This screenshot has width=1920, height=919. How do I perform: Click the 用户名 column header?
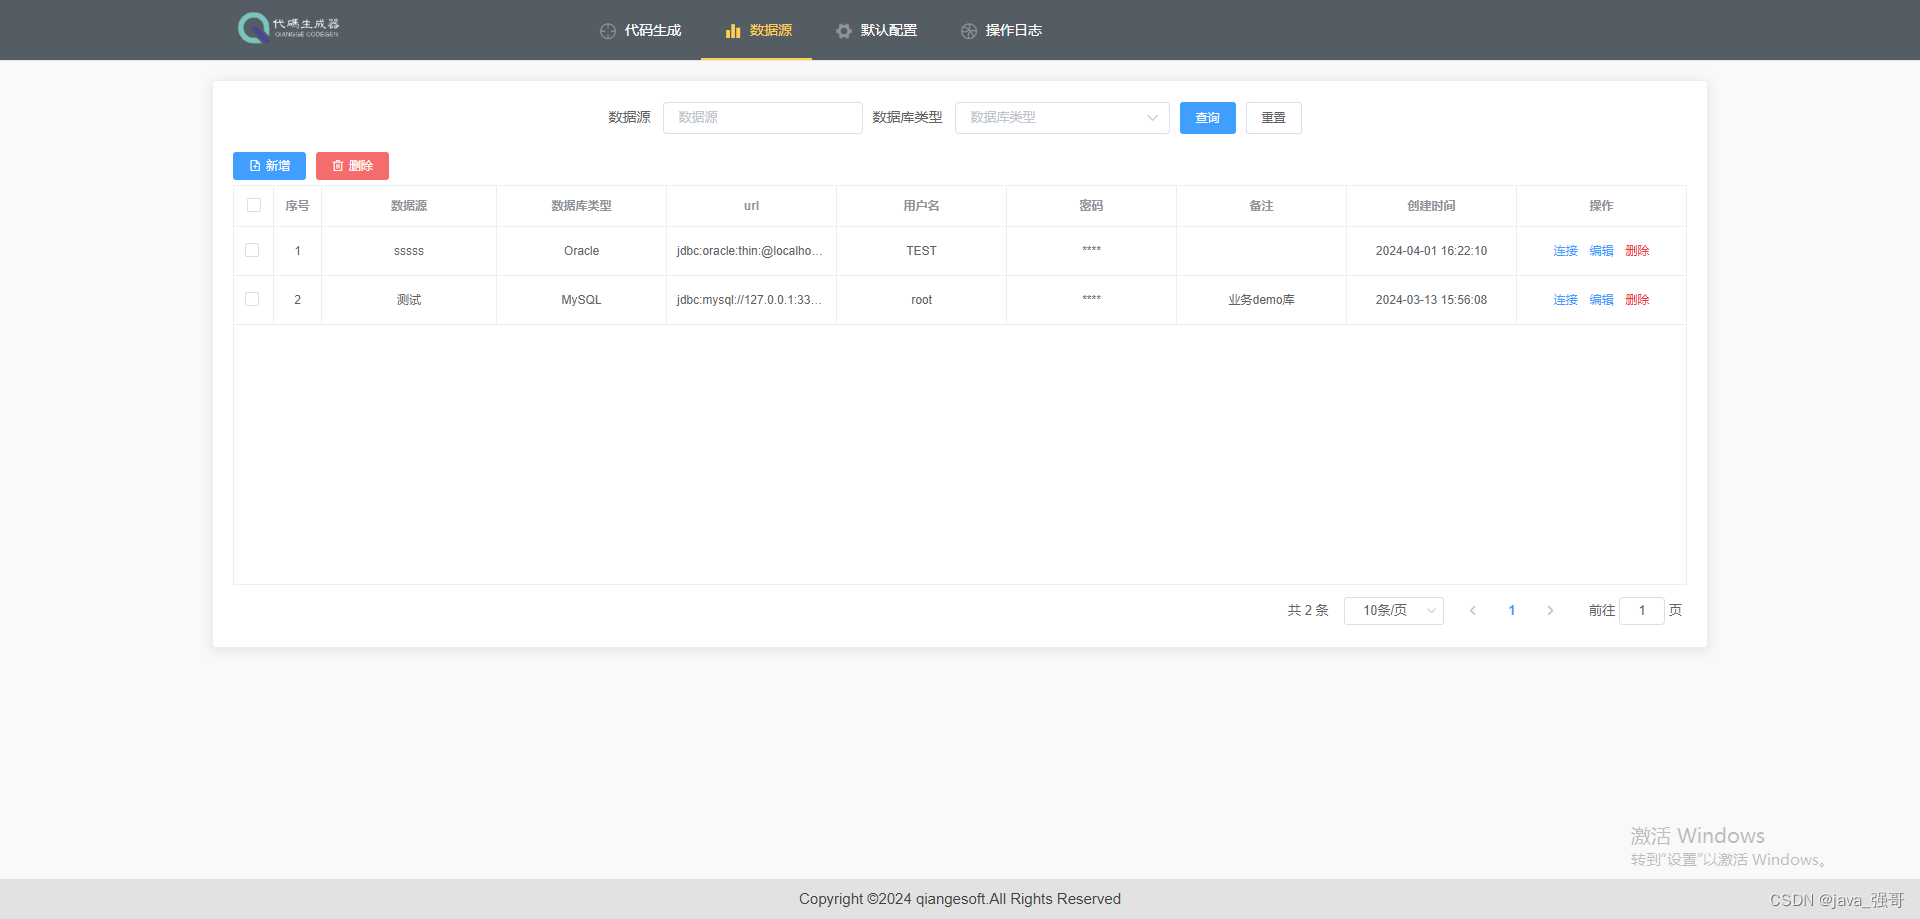click(x=921, y=206)
